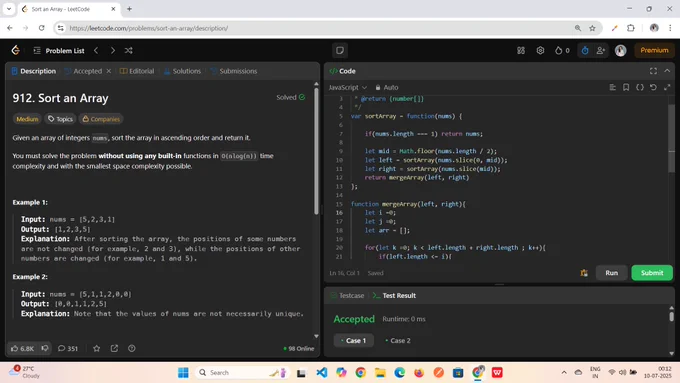Open the layout manager icon
The image size is (680, 383).
(521, 50)
